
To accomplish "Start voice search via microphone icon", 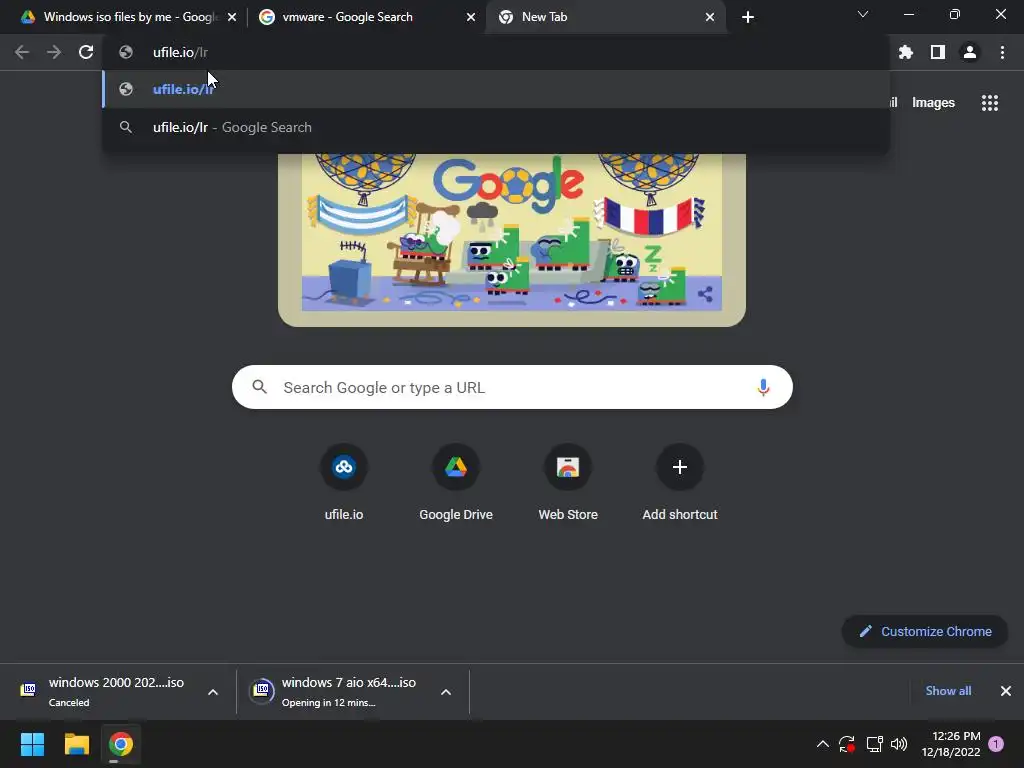I will point(763,387).
